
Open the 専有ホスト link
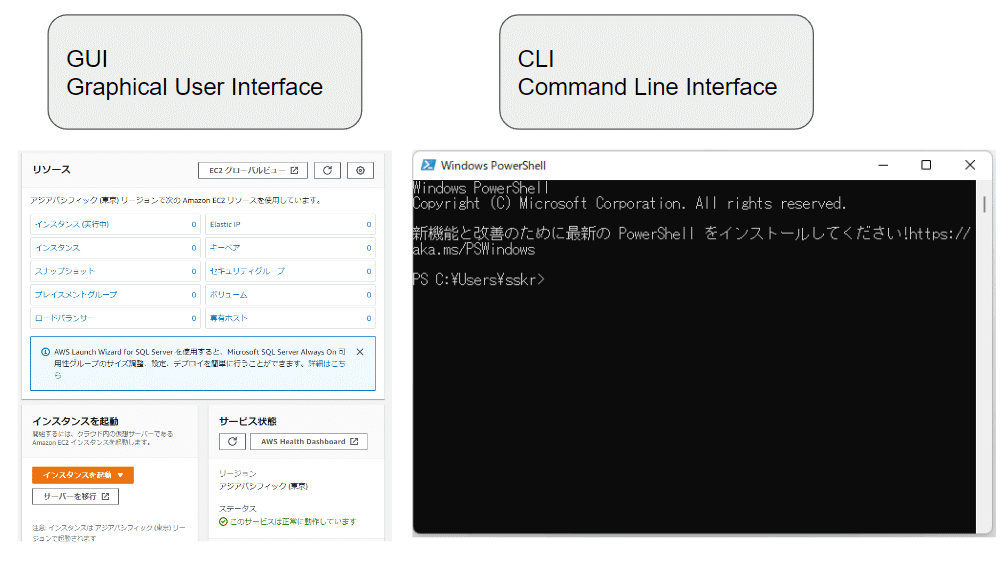[x=228, y=318]
